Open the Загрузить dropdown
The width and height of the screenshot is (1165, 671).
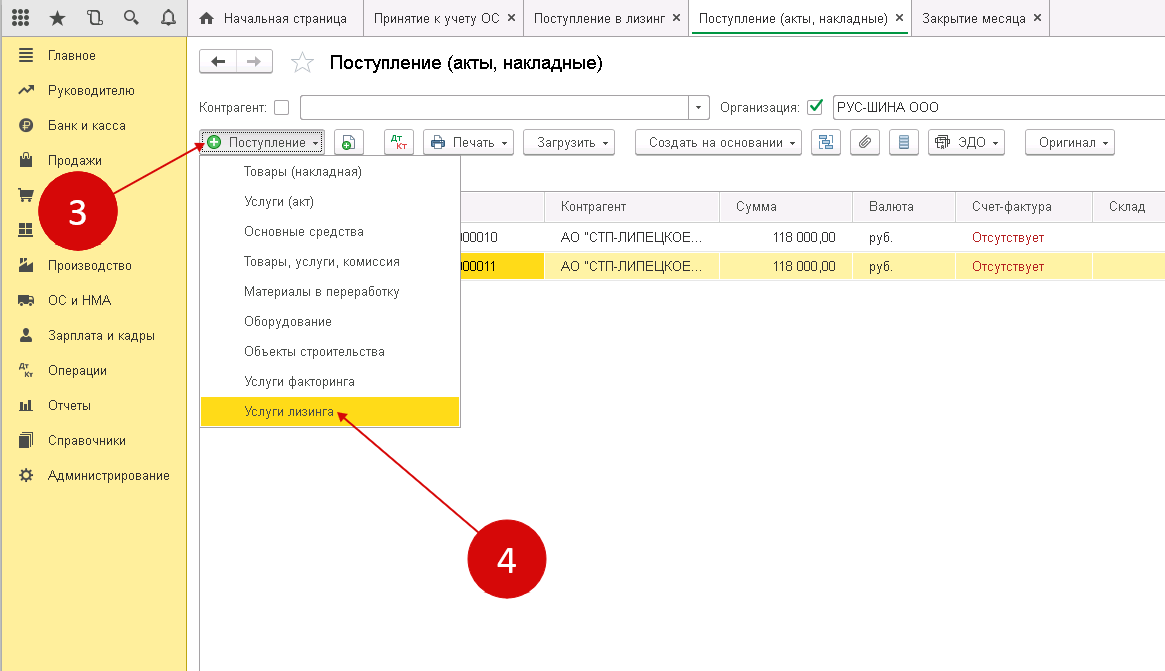569,143
